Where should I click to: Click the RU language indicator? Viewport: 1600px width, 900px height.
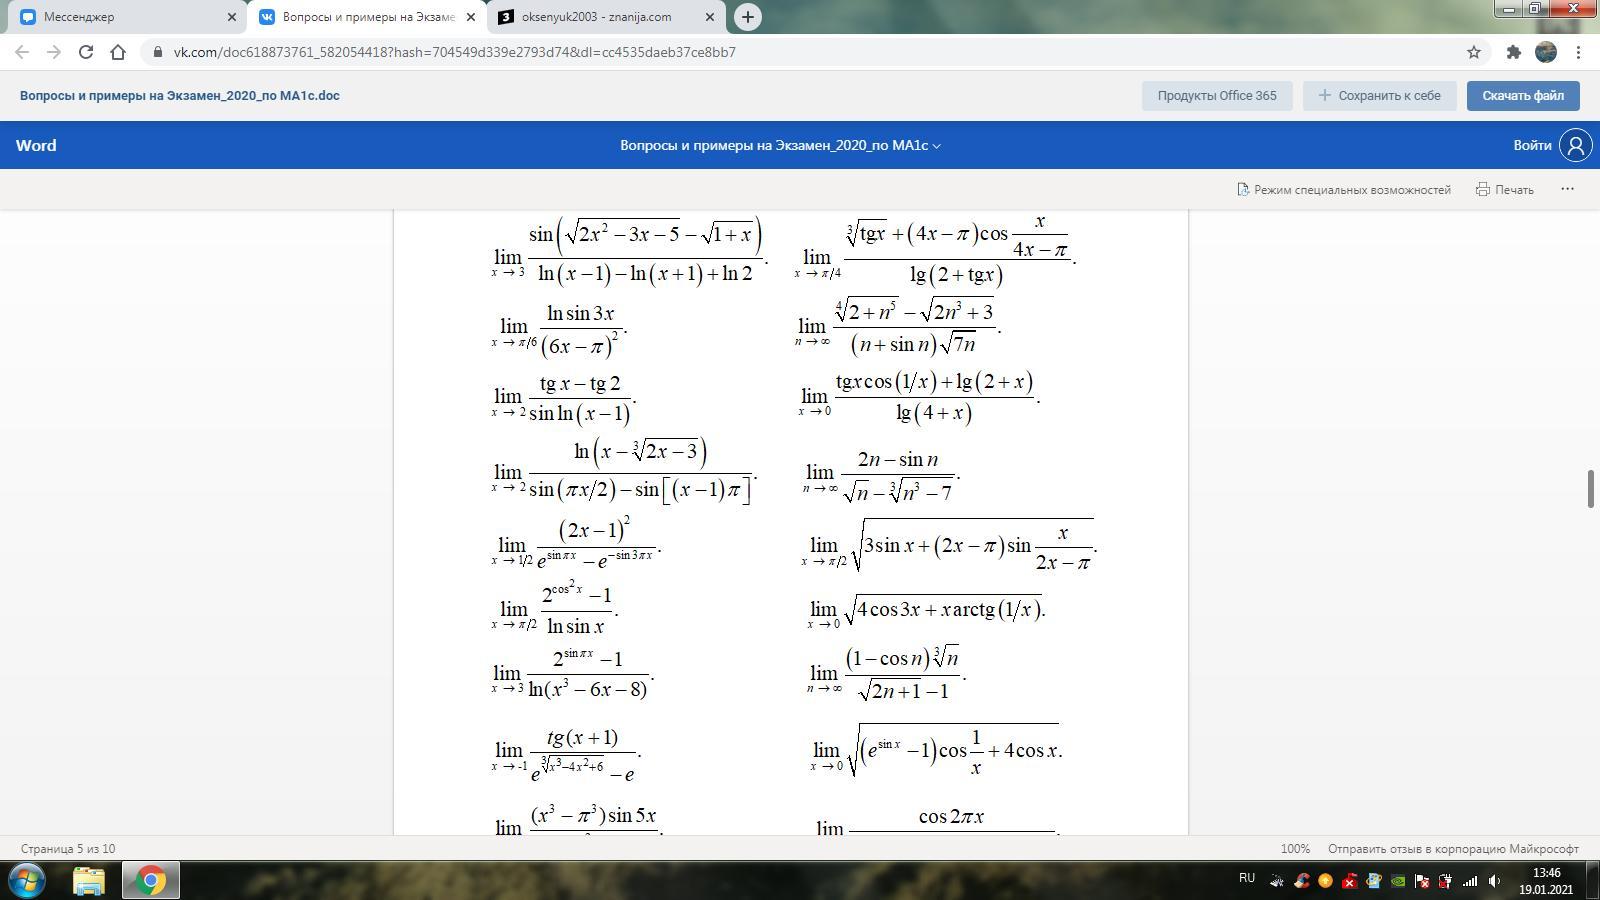1247,878
